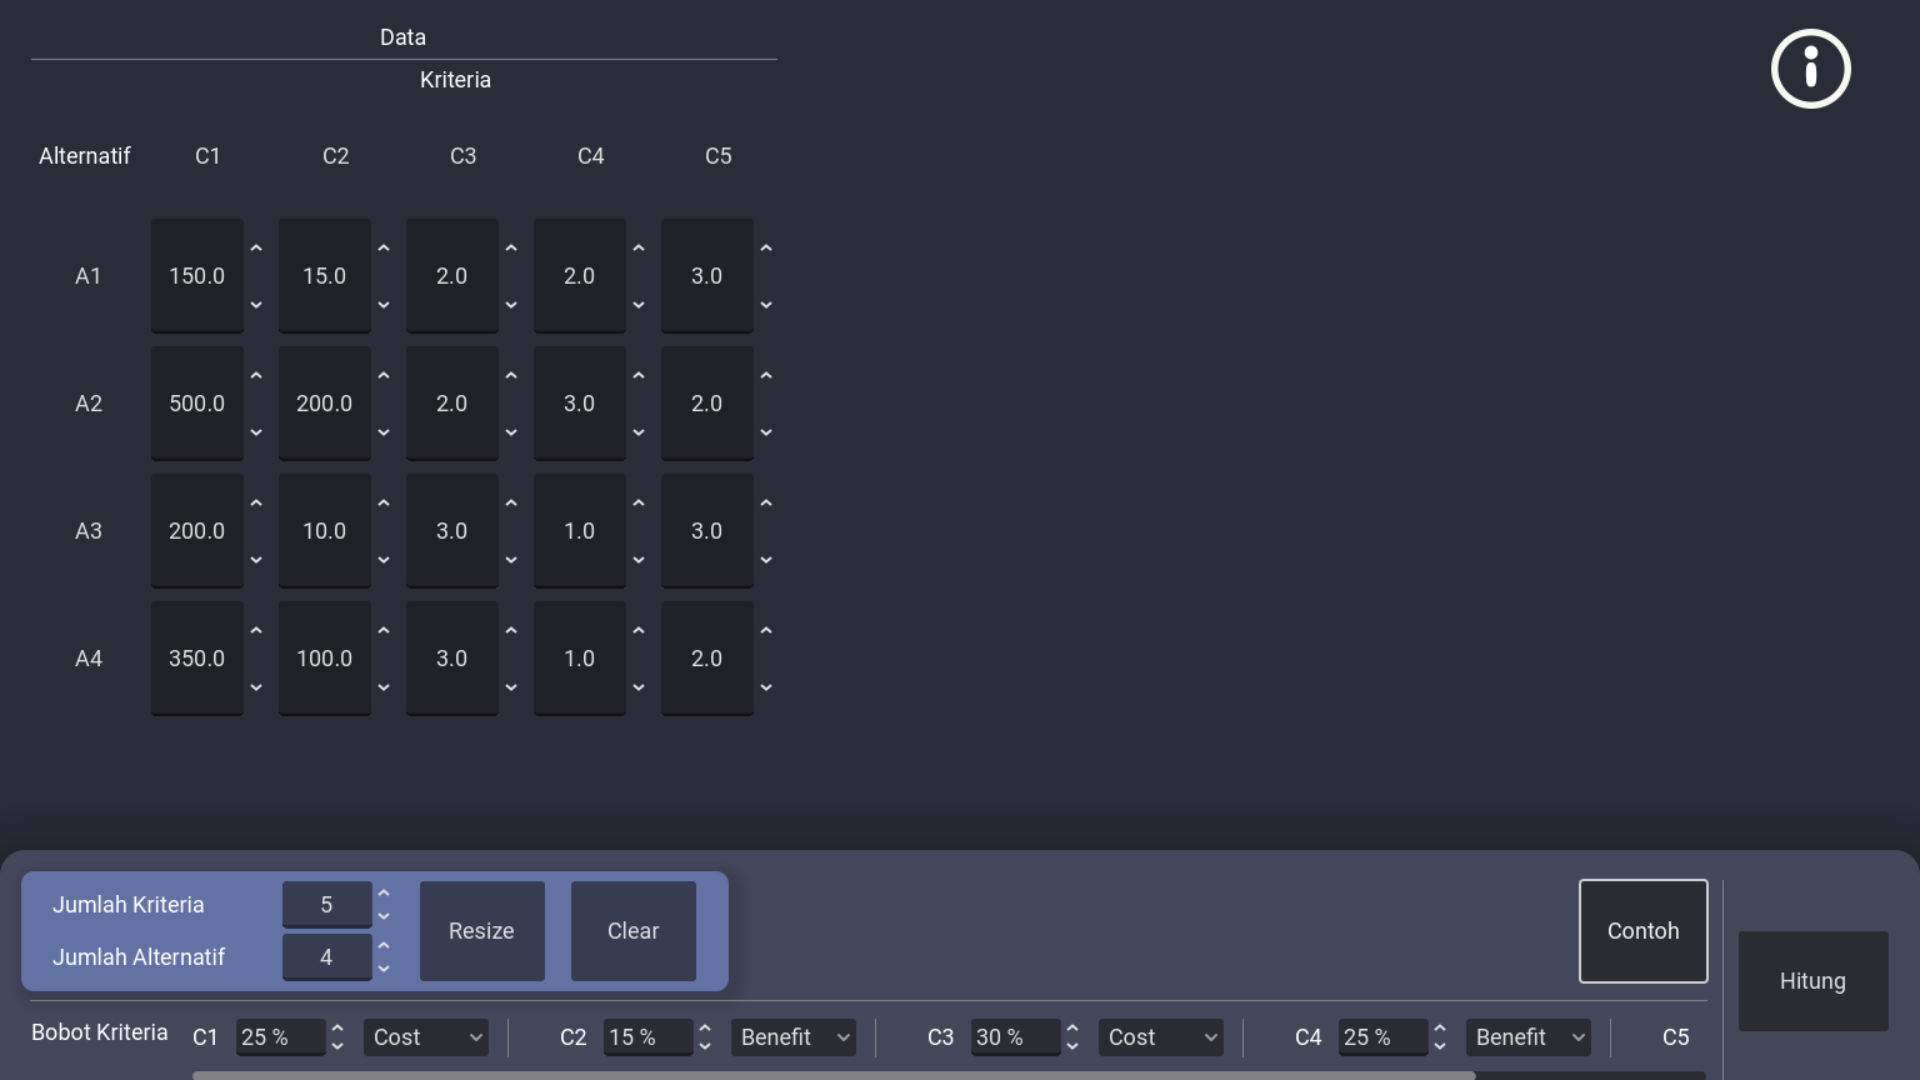Focus the Jumlah Alternatif number field
Screen dimensions: 1920x1080
(327, 958)
